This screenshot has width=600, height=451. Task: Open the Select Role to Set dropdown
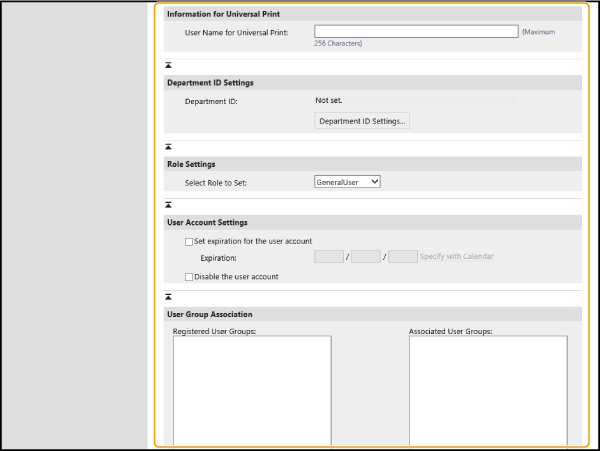click(347, 182)
